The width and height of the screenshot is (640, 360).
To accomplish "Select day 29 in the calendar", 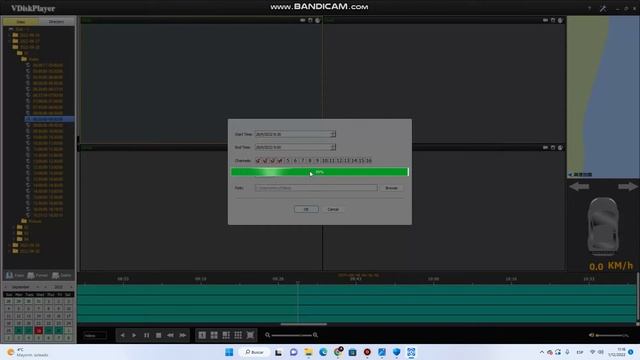I will pos(49,330).
